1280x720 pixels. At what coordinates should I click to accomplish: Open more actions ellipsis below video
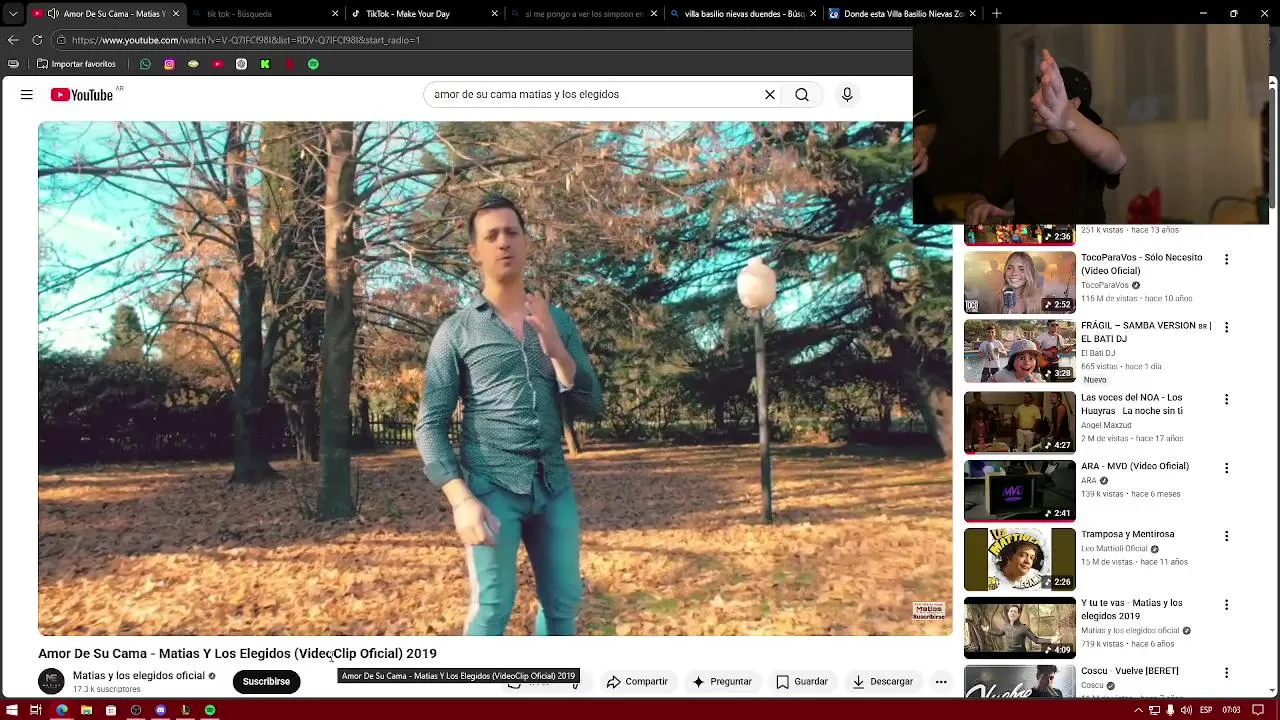click(x=941, y=682)
